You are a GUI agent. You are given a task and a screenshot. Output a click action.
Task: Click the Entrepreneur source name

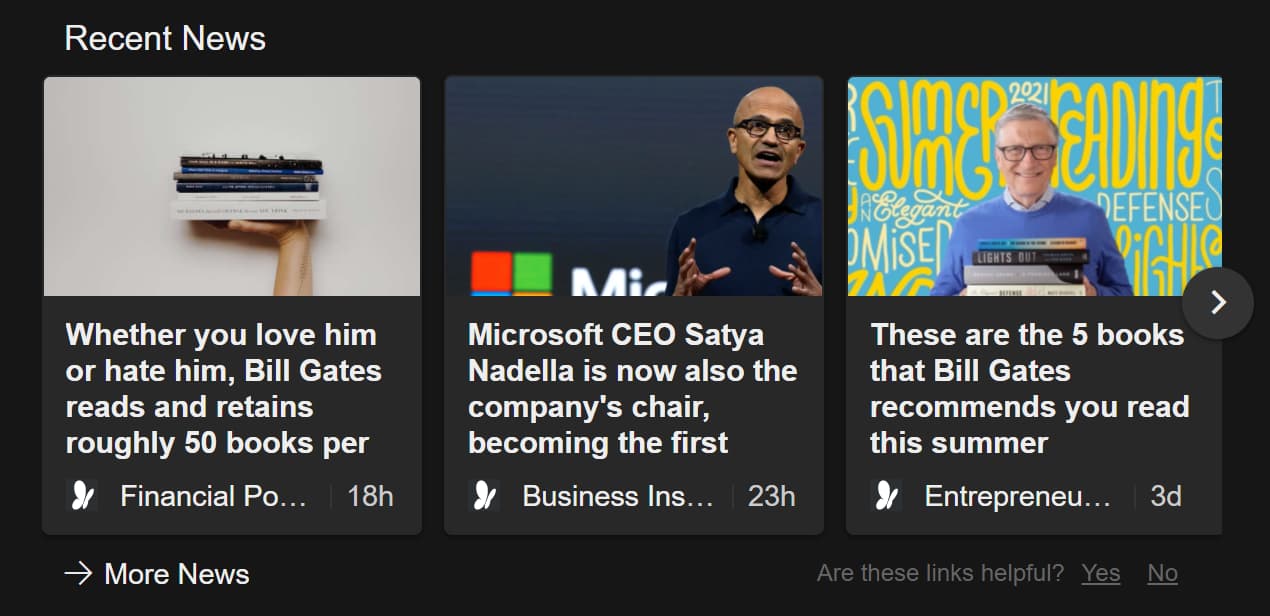1017,496
